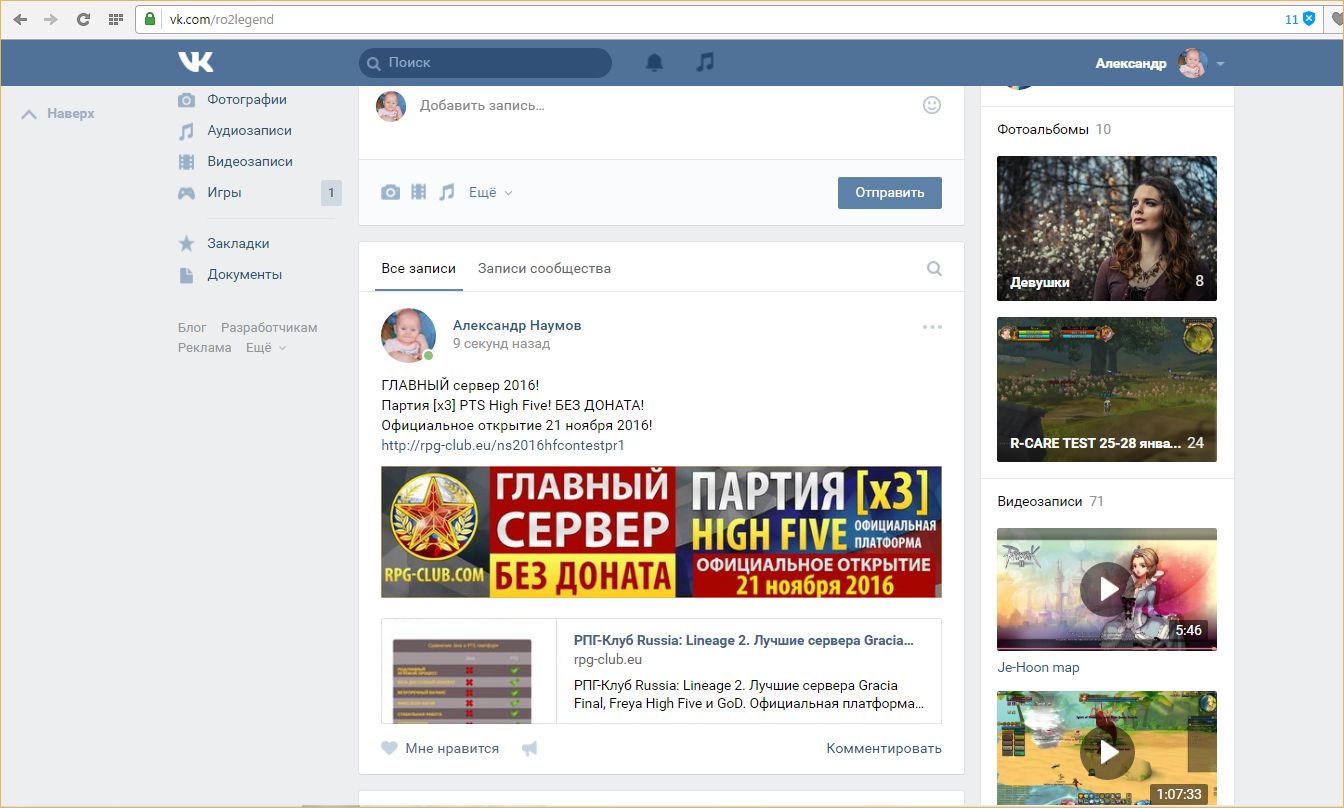Switch to Записи сообщества tab
1344x808 pixels.
pyautogui.click(x=544, y=268)
